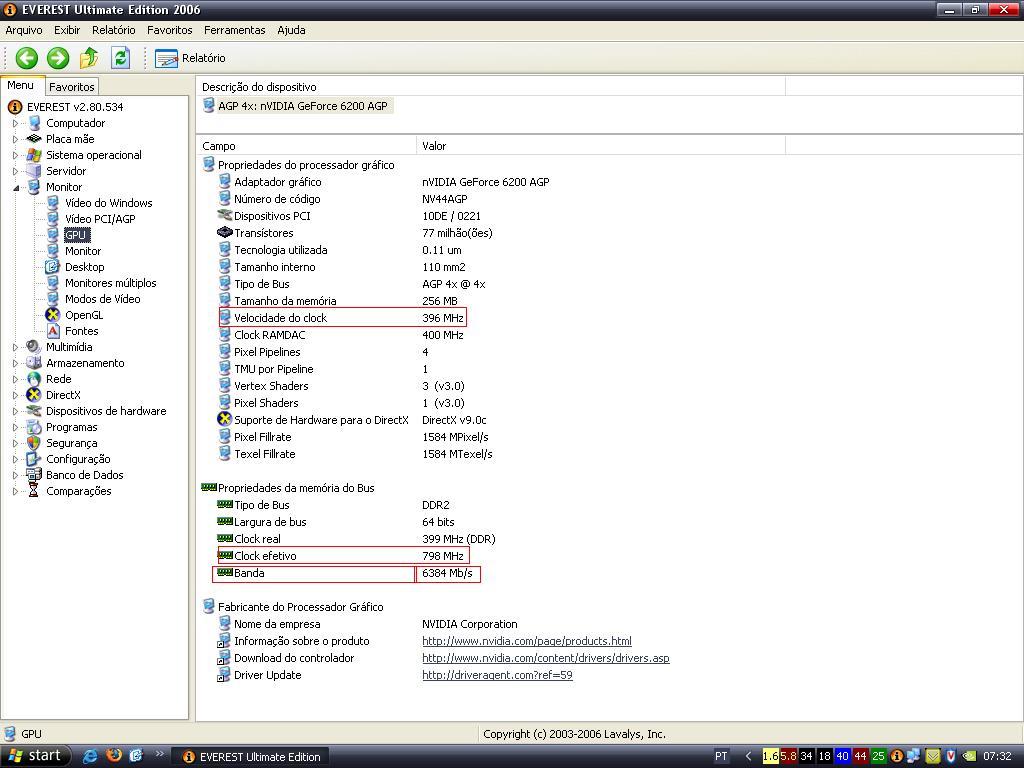Open the Relatório menu in menu bar

[x=114, y=30]
